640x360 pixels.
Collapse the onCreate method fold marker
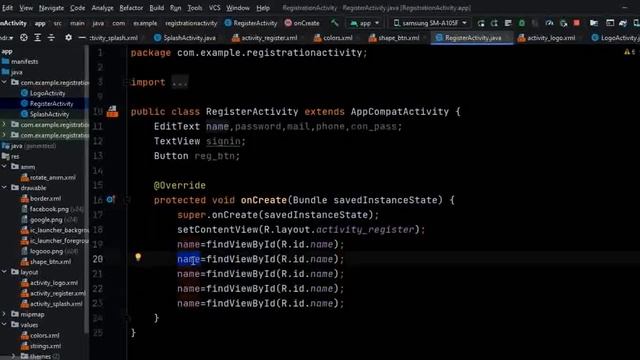coord(127,200)
